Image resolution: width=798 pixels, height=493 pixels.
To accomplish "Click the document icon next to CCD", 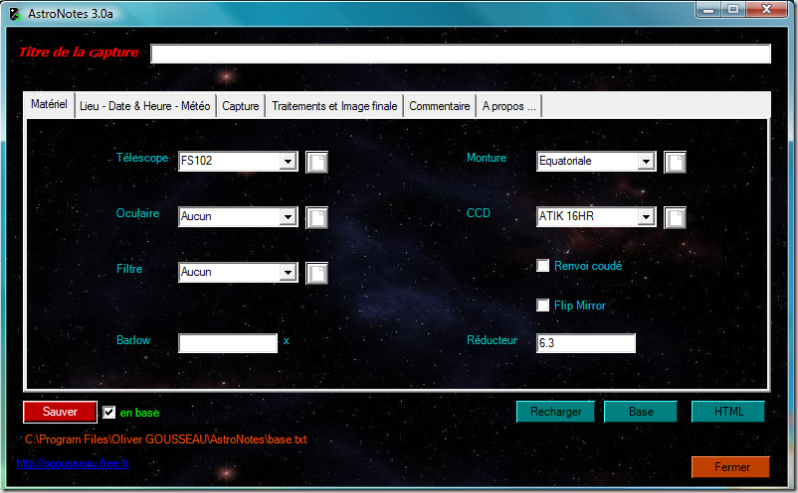I will (x=674, y=217).
